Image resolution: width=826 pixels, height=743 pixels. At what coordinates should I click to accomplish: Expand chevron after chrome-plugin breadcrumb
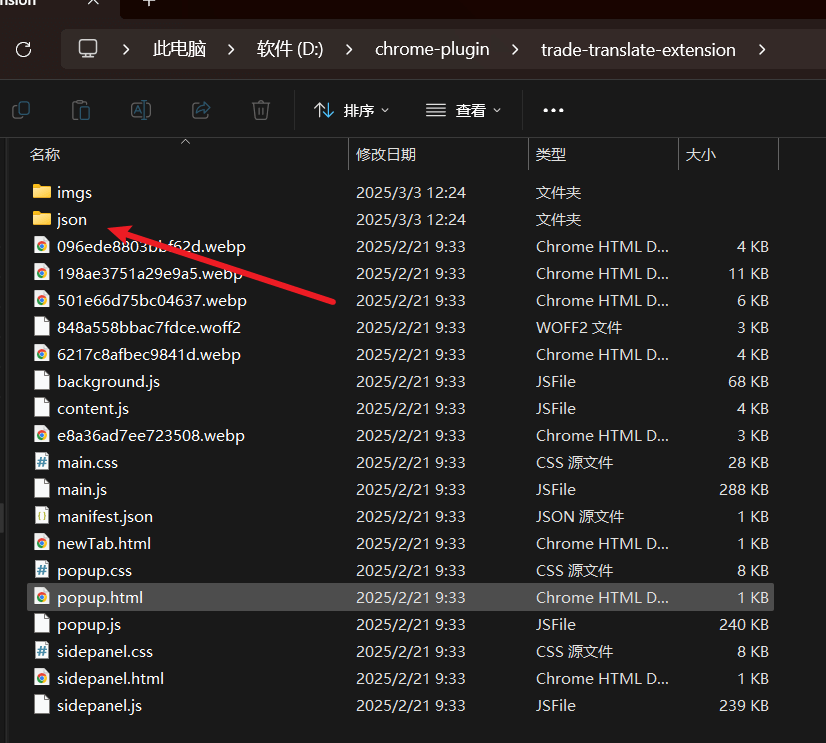(x=515, y=49)
